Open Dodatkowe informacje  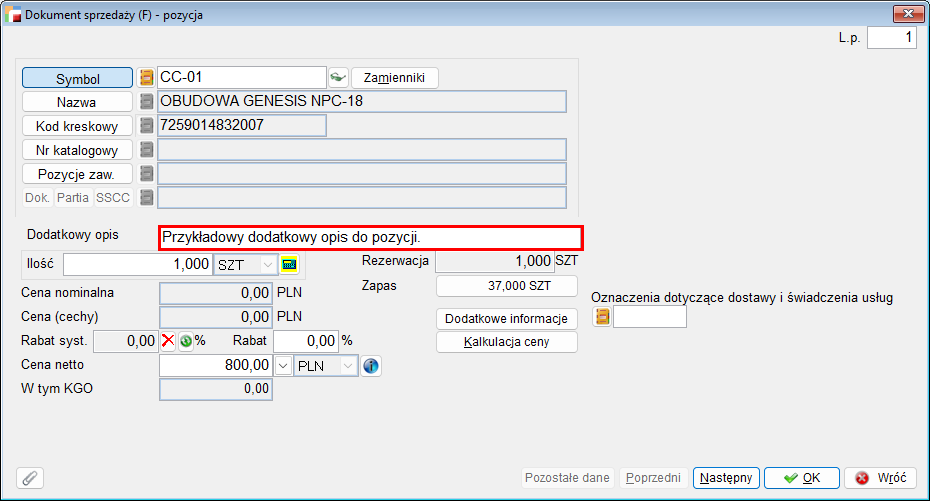[507, 318]
